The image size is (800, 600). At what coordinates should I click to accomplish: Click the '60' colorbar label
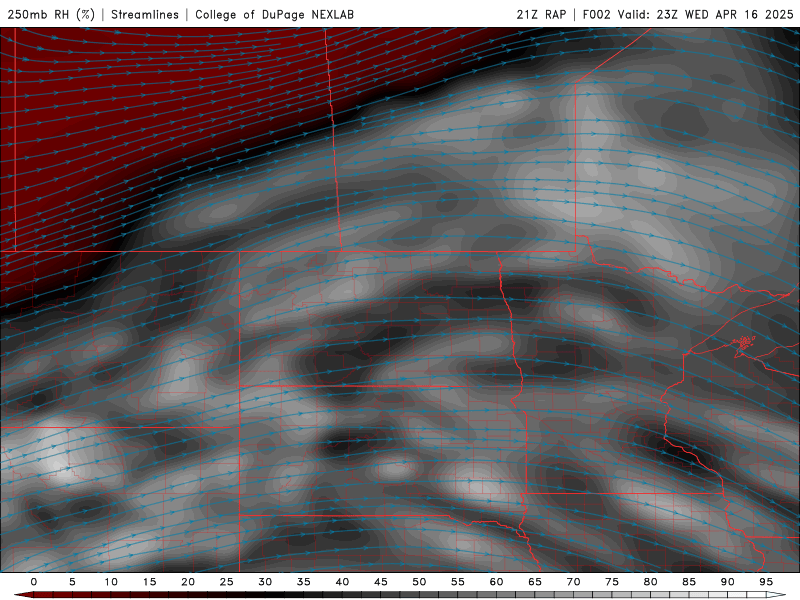click(496, 582)
